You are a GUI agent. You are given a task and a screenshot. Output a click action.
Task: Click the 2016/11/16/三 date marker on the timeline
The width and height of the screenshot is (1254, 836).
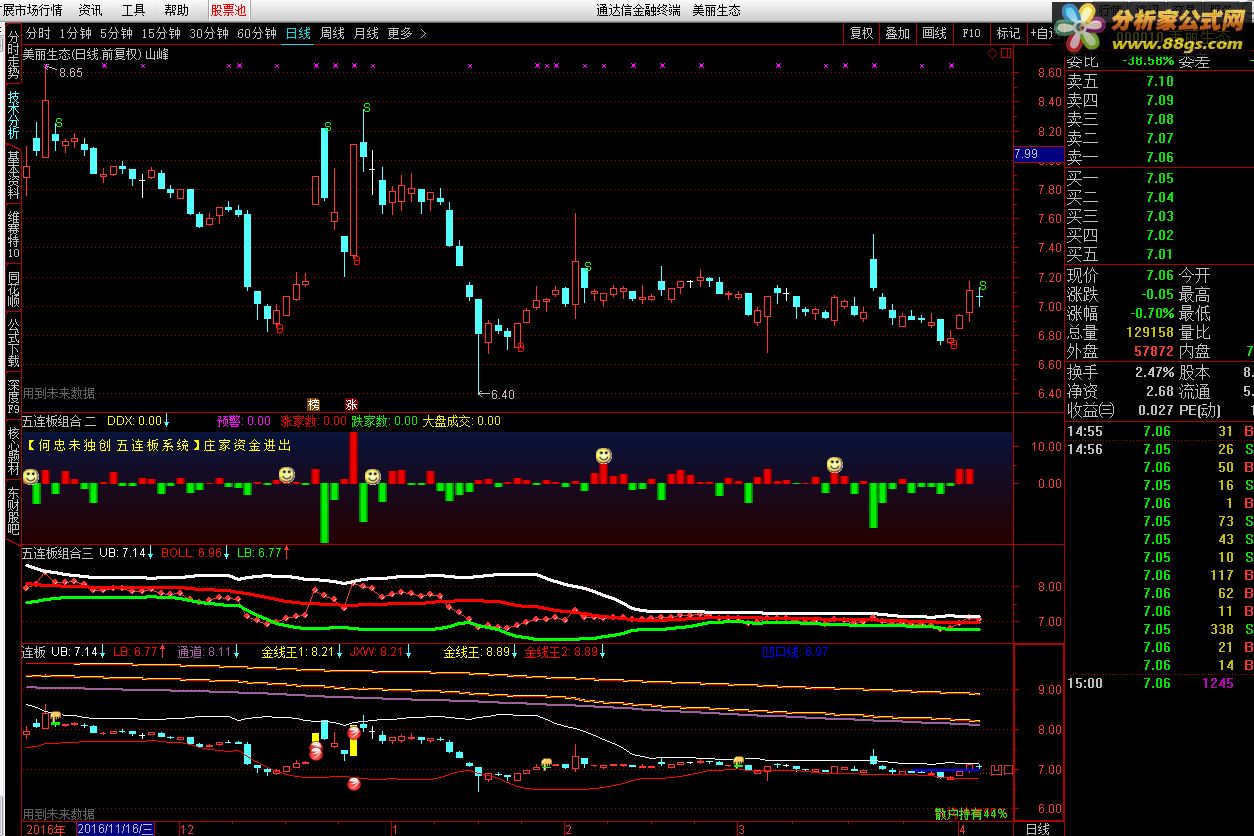pos(116,828)
